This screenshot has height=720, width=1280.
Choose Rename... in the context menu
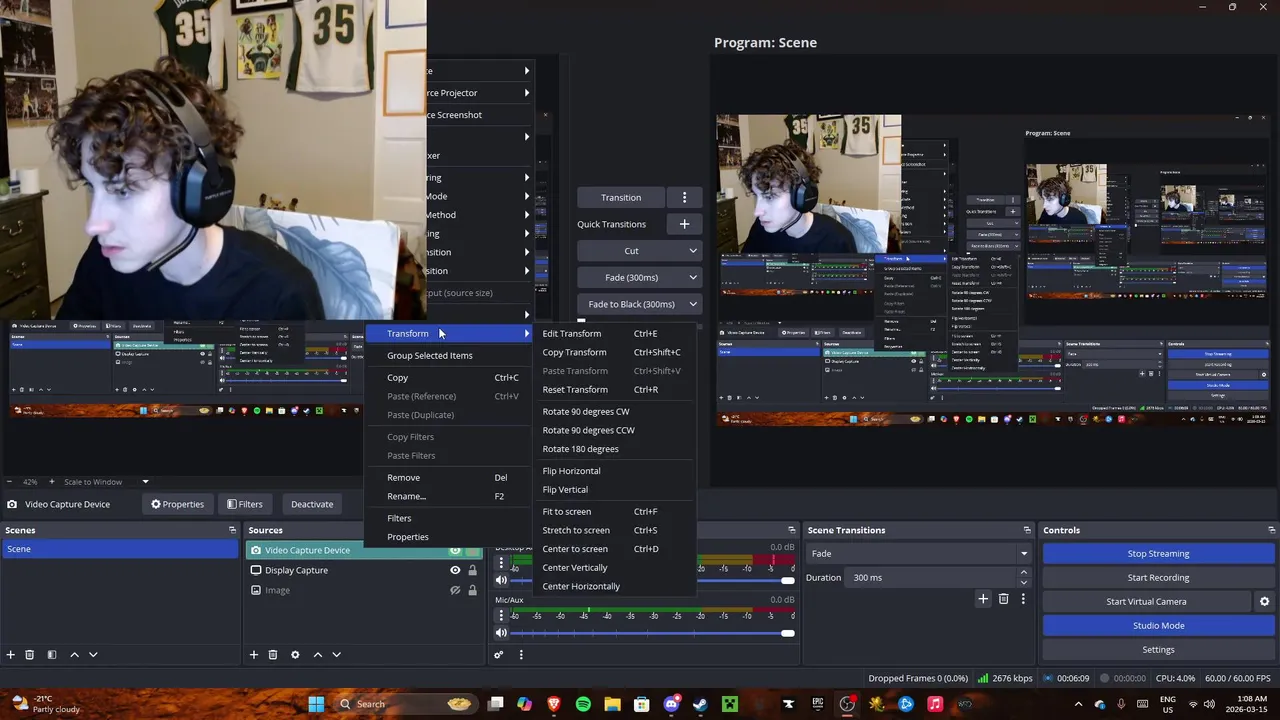406,497
